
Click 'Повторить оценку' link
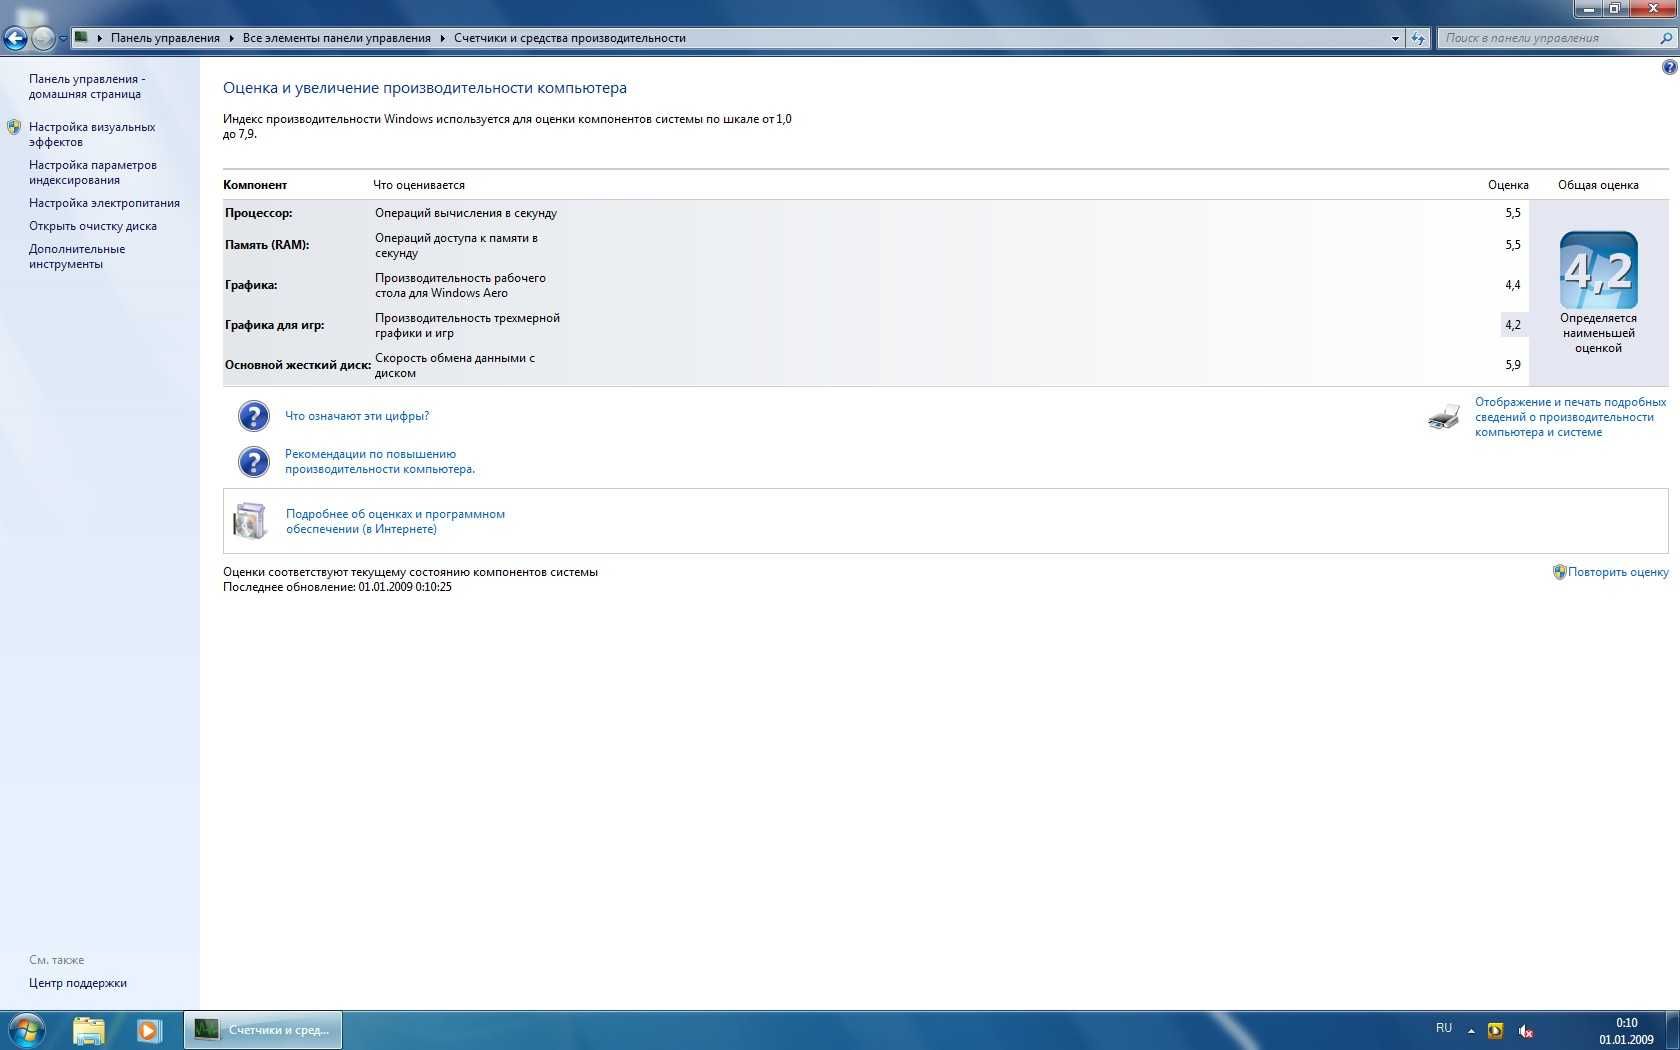pos(1618,572)
